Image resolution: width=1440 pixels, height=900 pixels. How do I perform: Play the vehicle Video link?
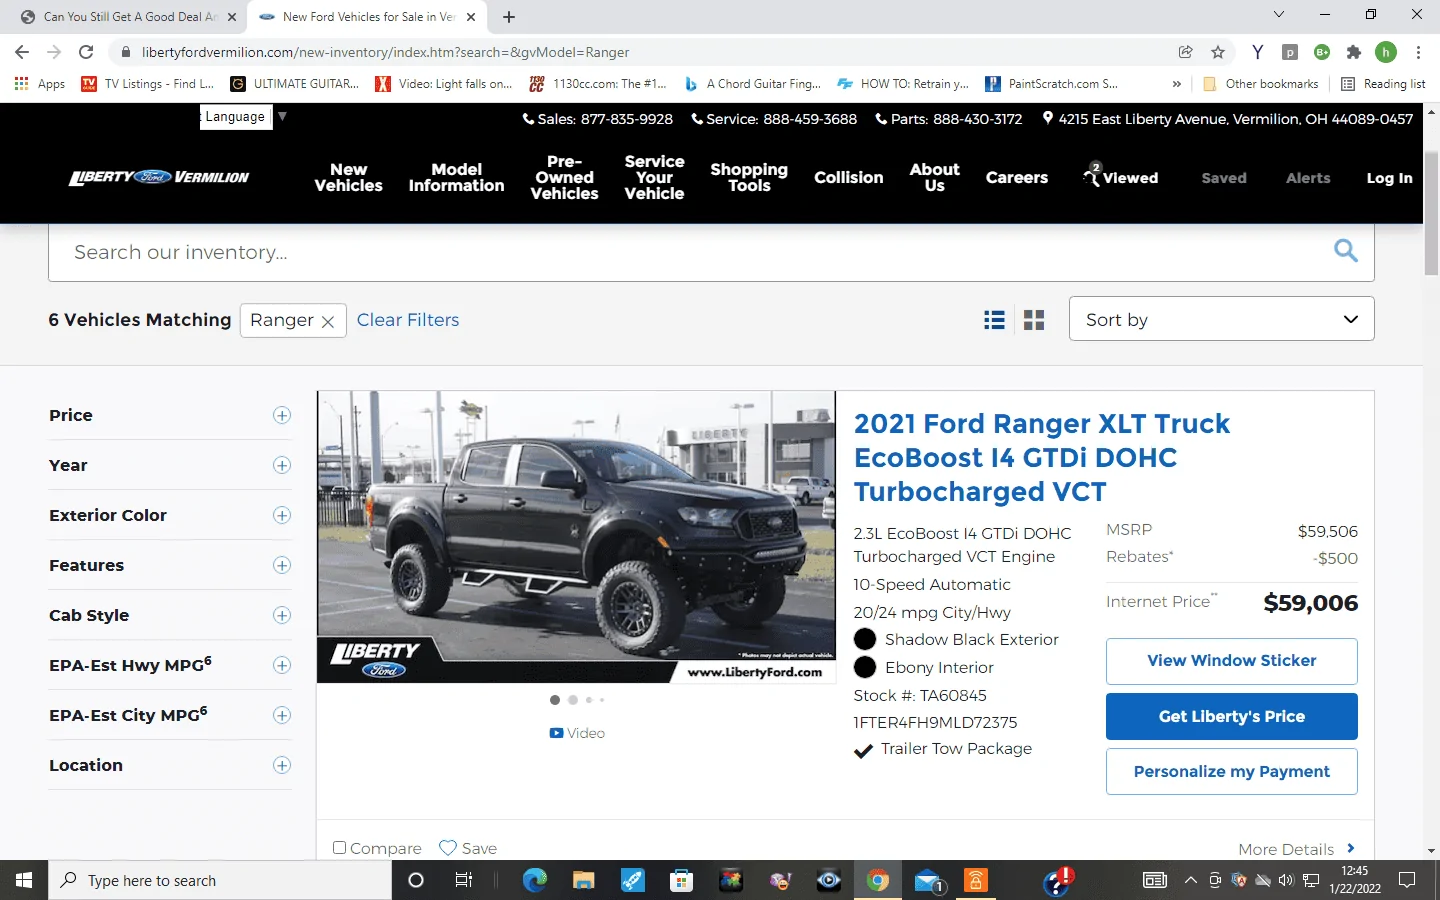(x=577, y=733)
